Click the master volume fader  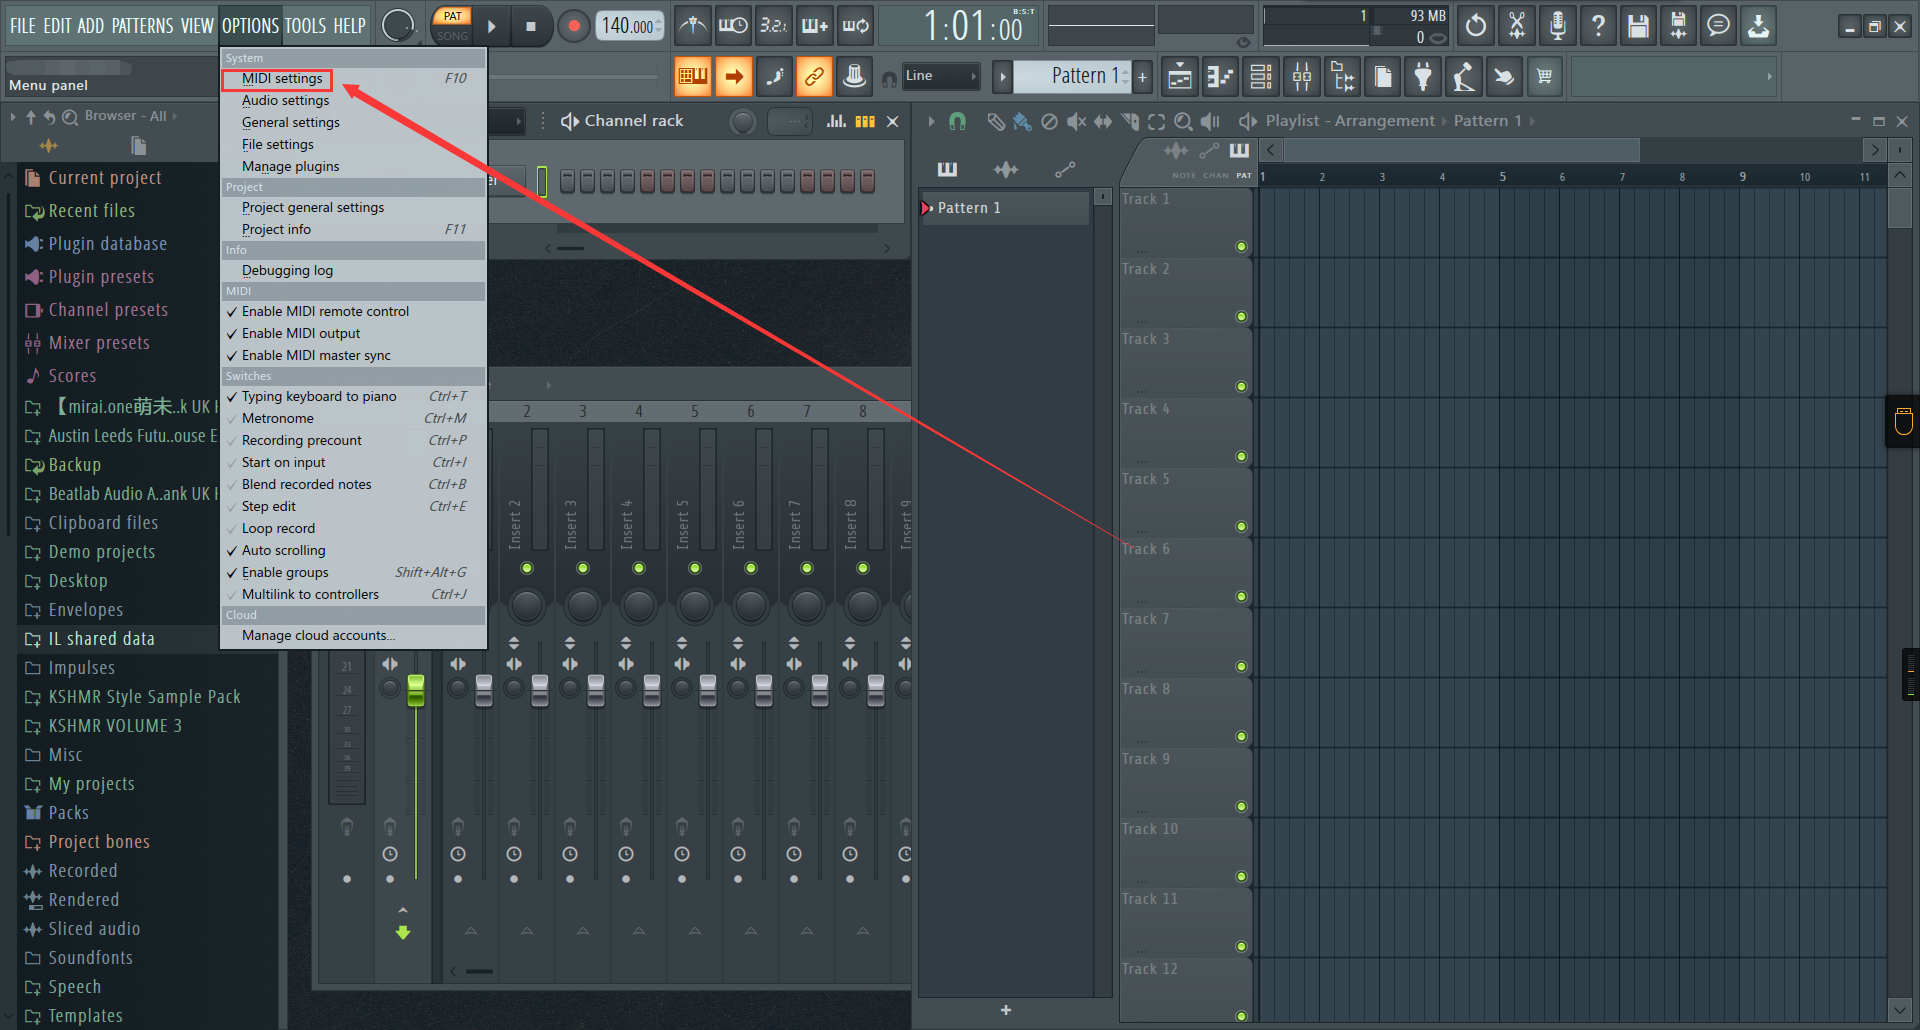coord(416,690)
